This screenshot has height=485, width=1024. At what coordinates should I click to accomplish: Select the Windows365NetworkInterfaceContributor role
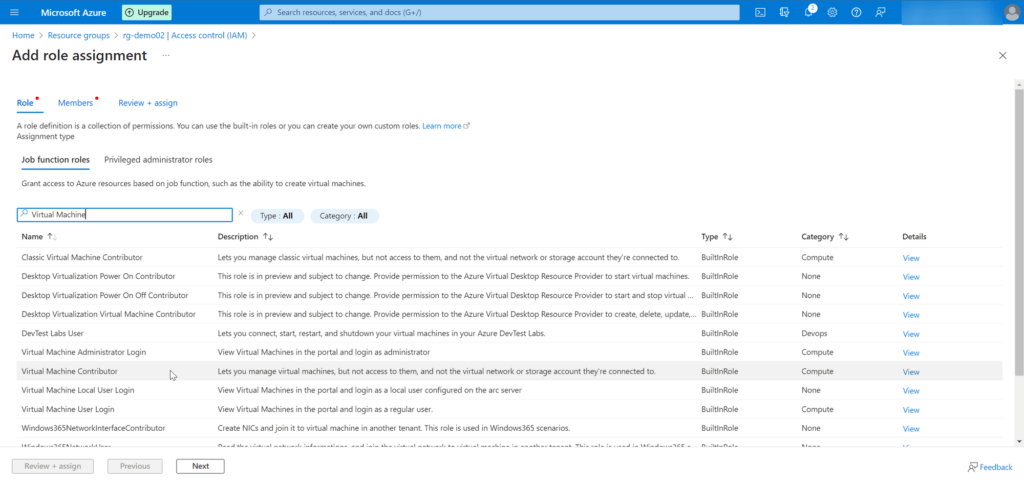point(509,428)
